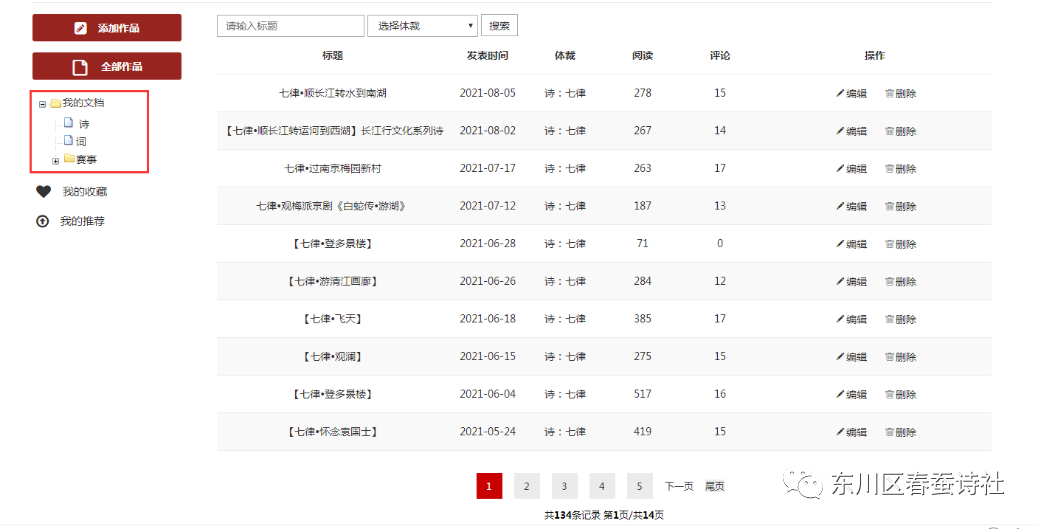Viewport: 1038px width, 529px height.
Task: Open the 选择体裁 dropdown
Action: click(x=422, y=26)
